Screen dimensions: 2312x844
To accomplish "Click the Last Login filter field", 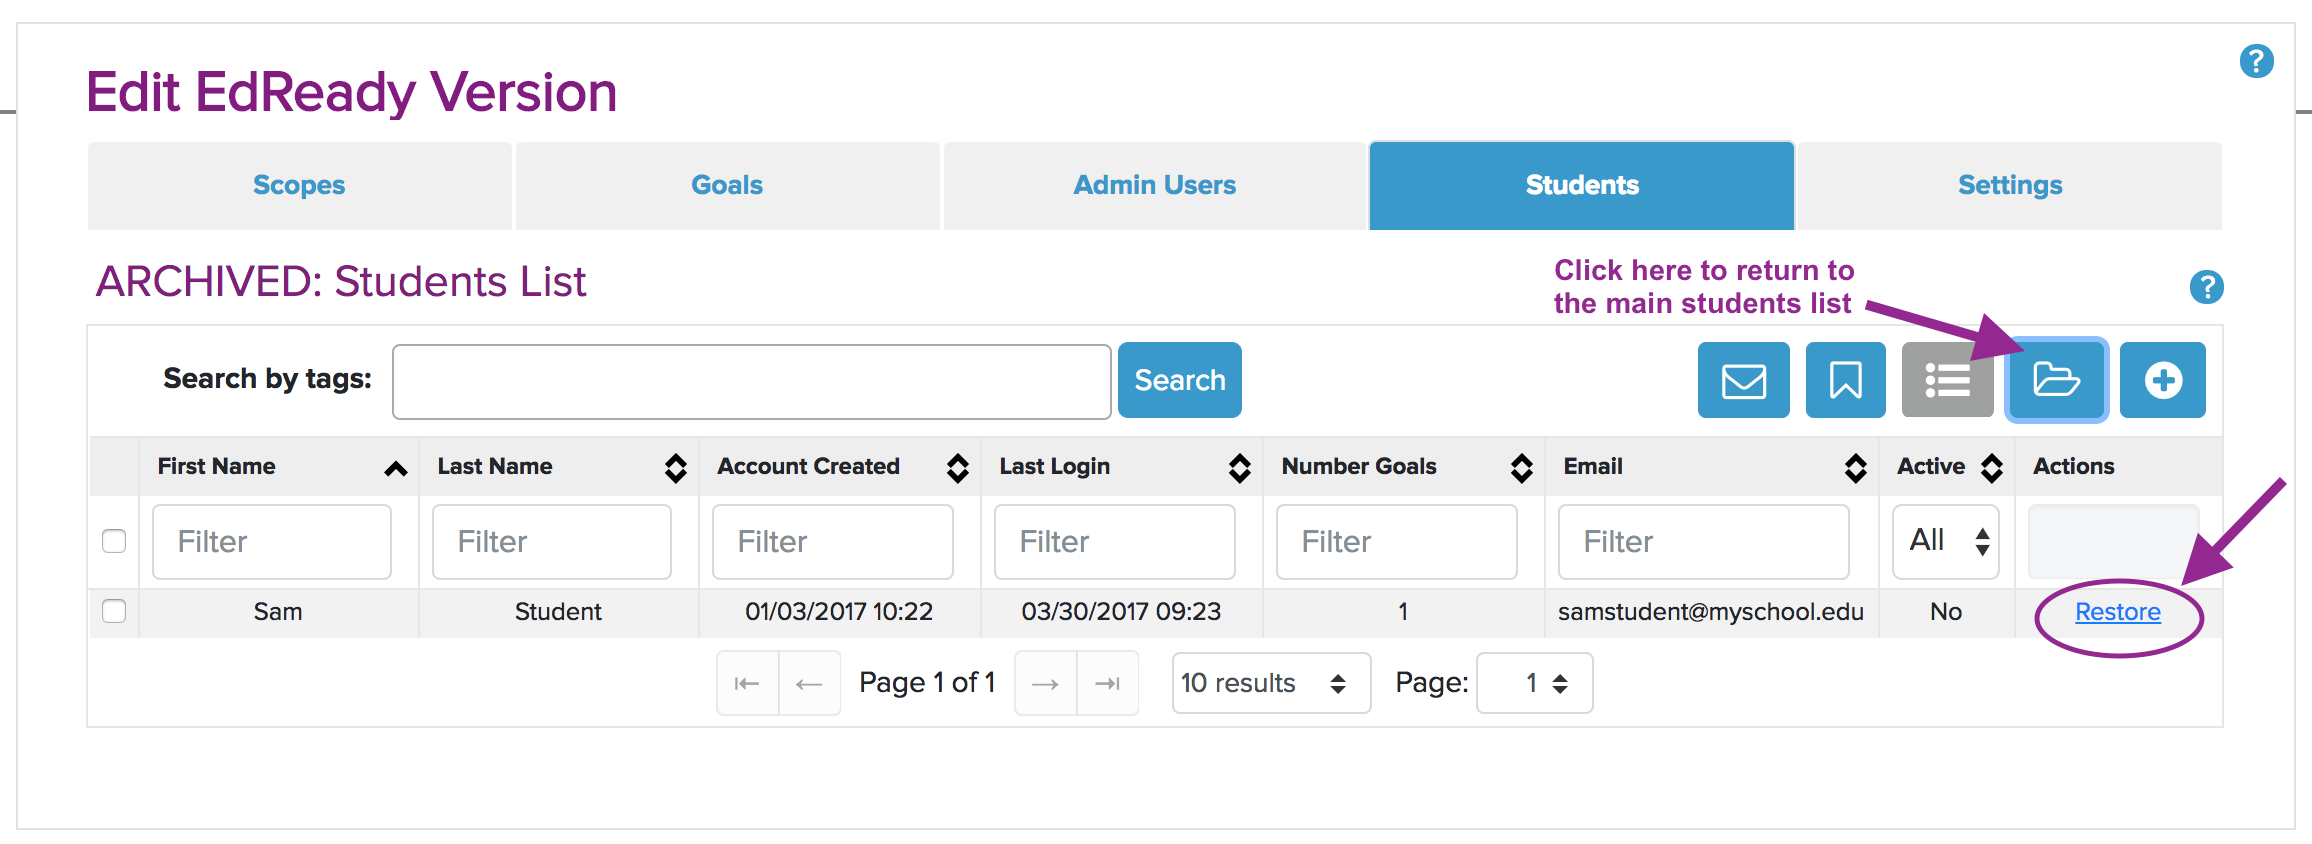I will pyautogui.click(x=1115, y=542).
